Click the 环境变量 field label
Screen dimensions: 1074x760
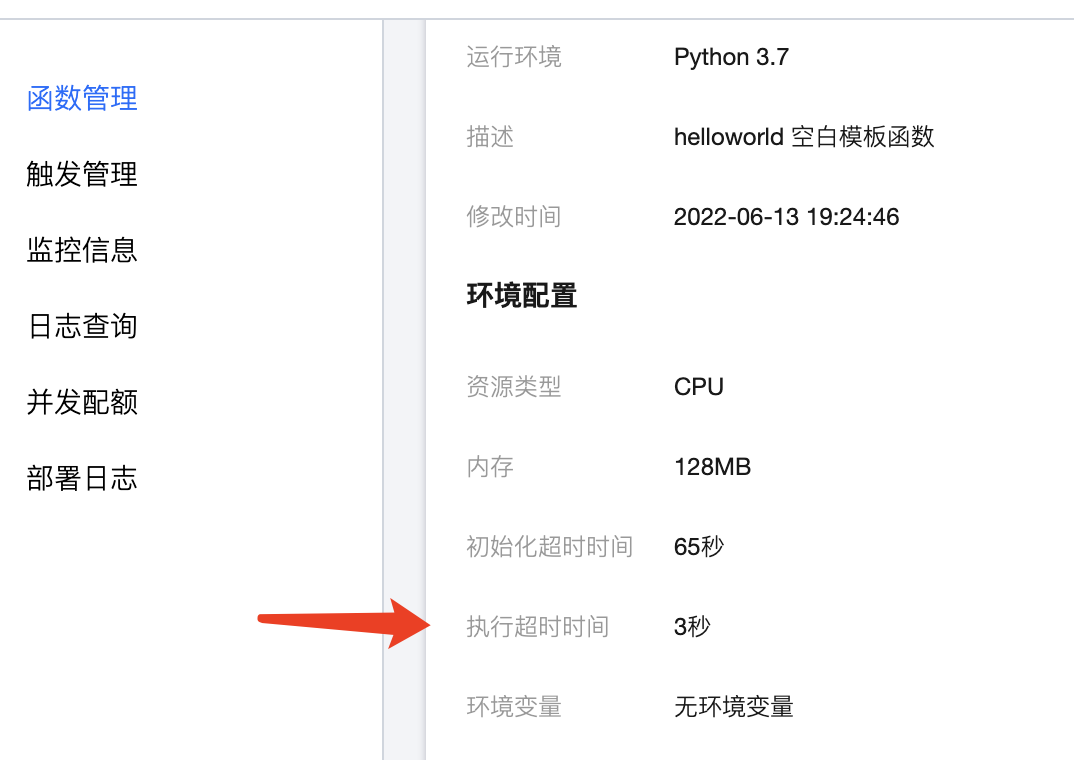514,707
